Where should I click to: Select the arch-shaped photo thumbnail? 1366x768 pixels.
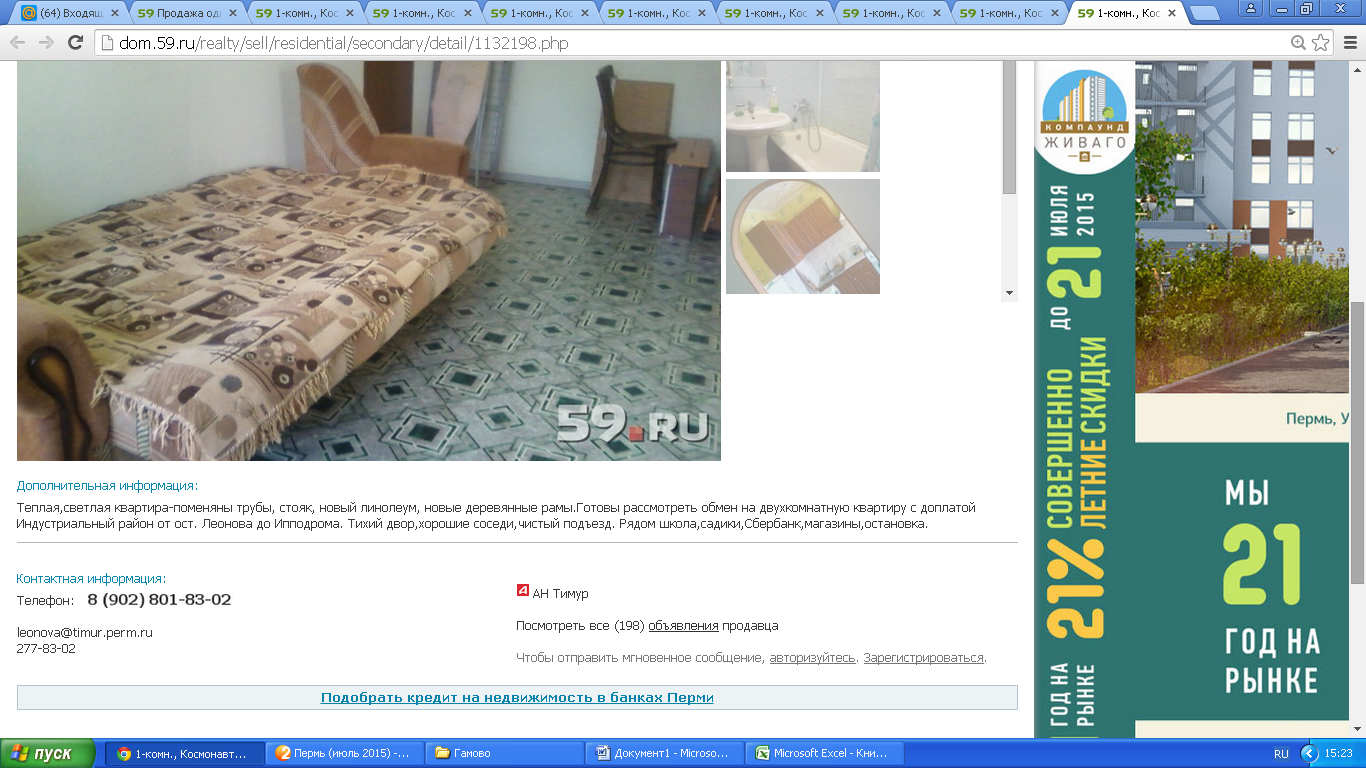[x=803, y=237]
